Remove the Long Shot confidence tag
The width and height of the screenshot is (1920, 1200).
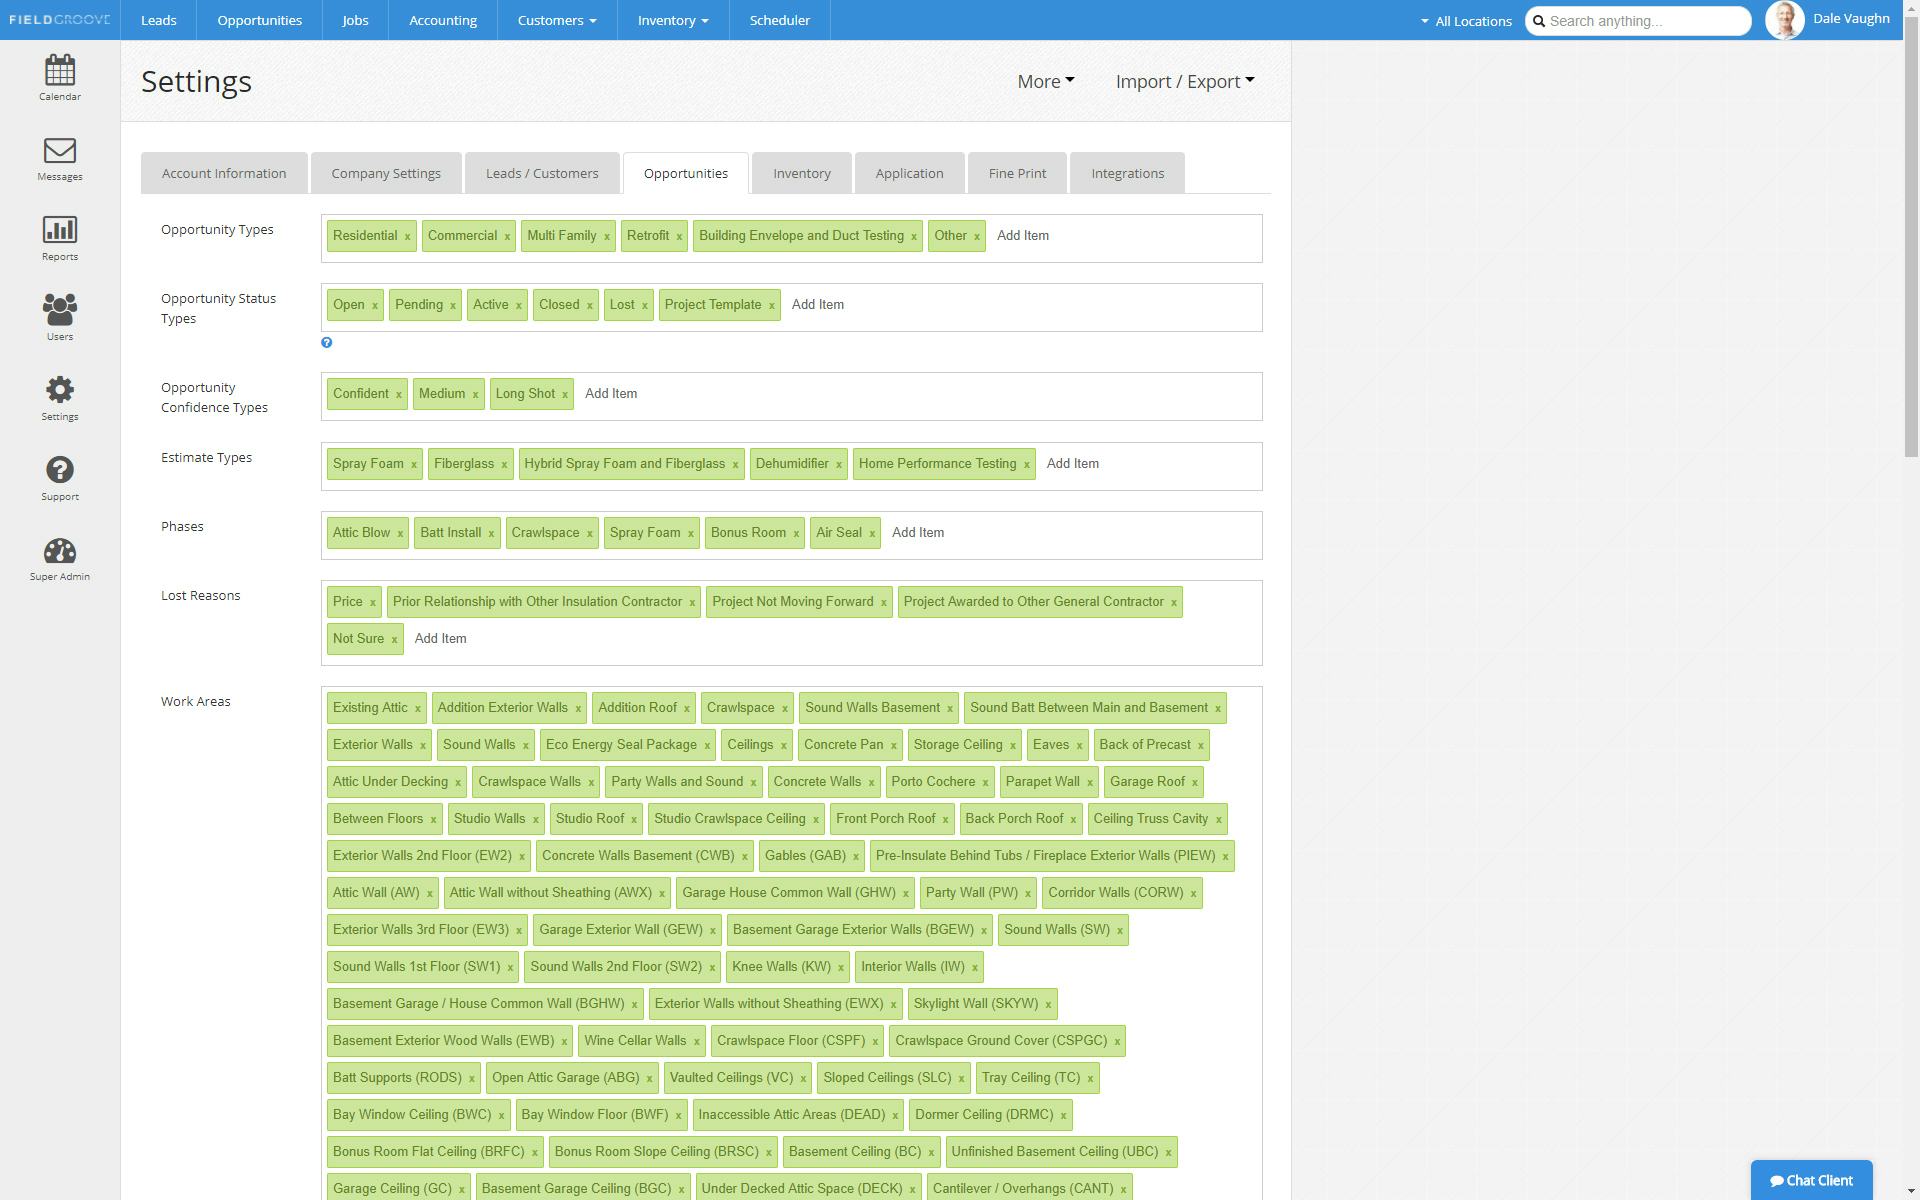tap(565, 395)
